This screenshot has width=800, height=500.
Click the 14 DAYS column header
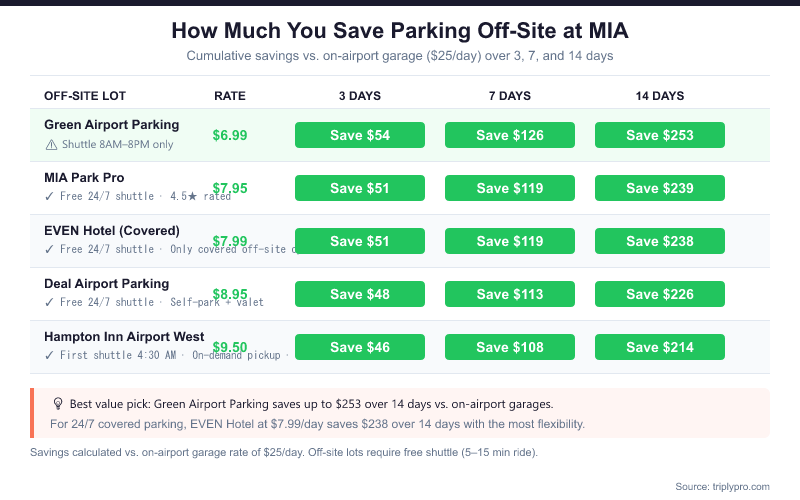pos(660,96)
